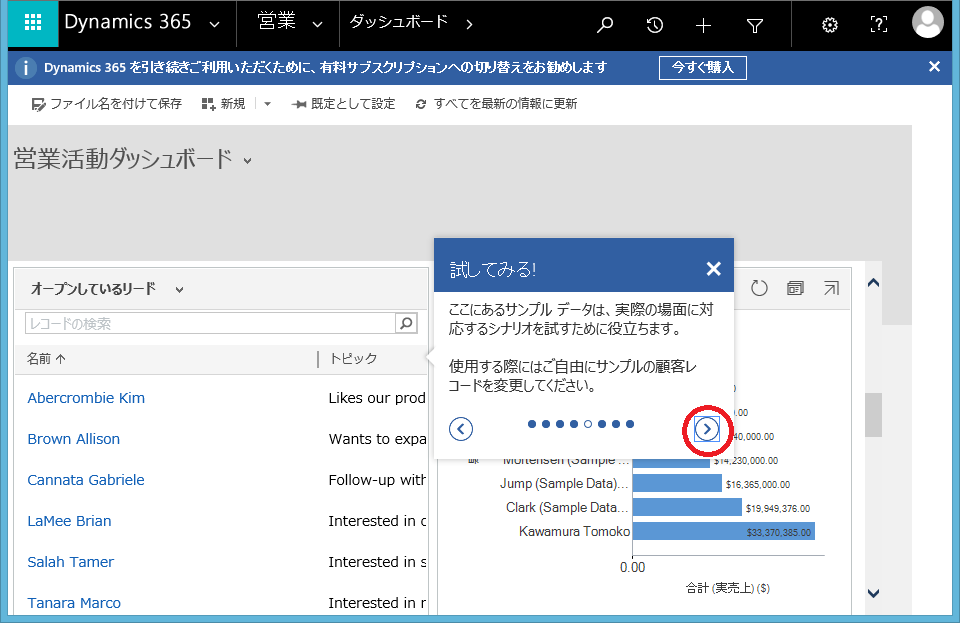
Task: Expand the オープンしているリード view dropdown
Action: (x=179, y=289)
